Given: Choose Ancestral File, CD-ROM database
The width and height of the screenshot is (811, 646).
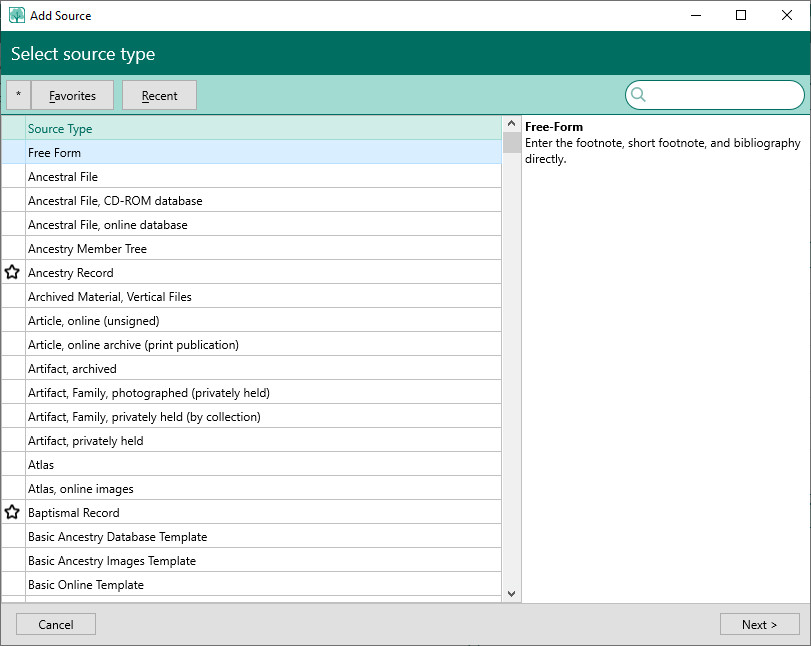Looking at the screenshot, I should tap(115, 200).
